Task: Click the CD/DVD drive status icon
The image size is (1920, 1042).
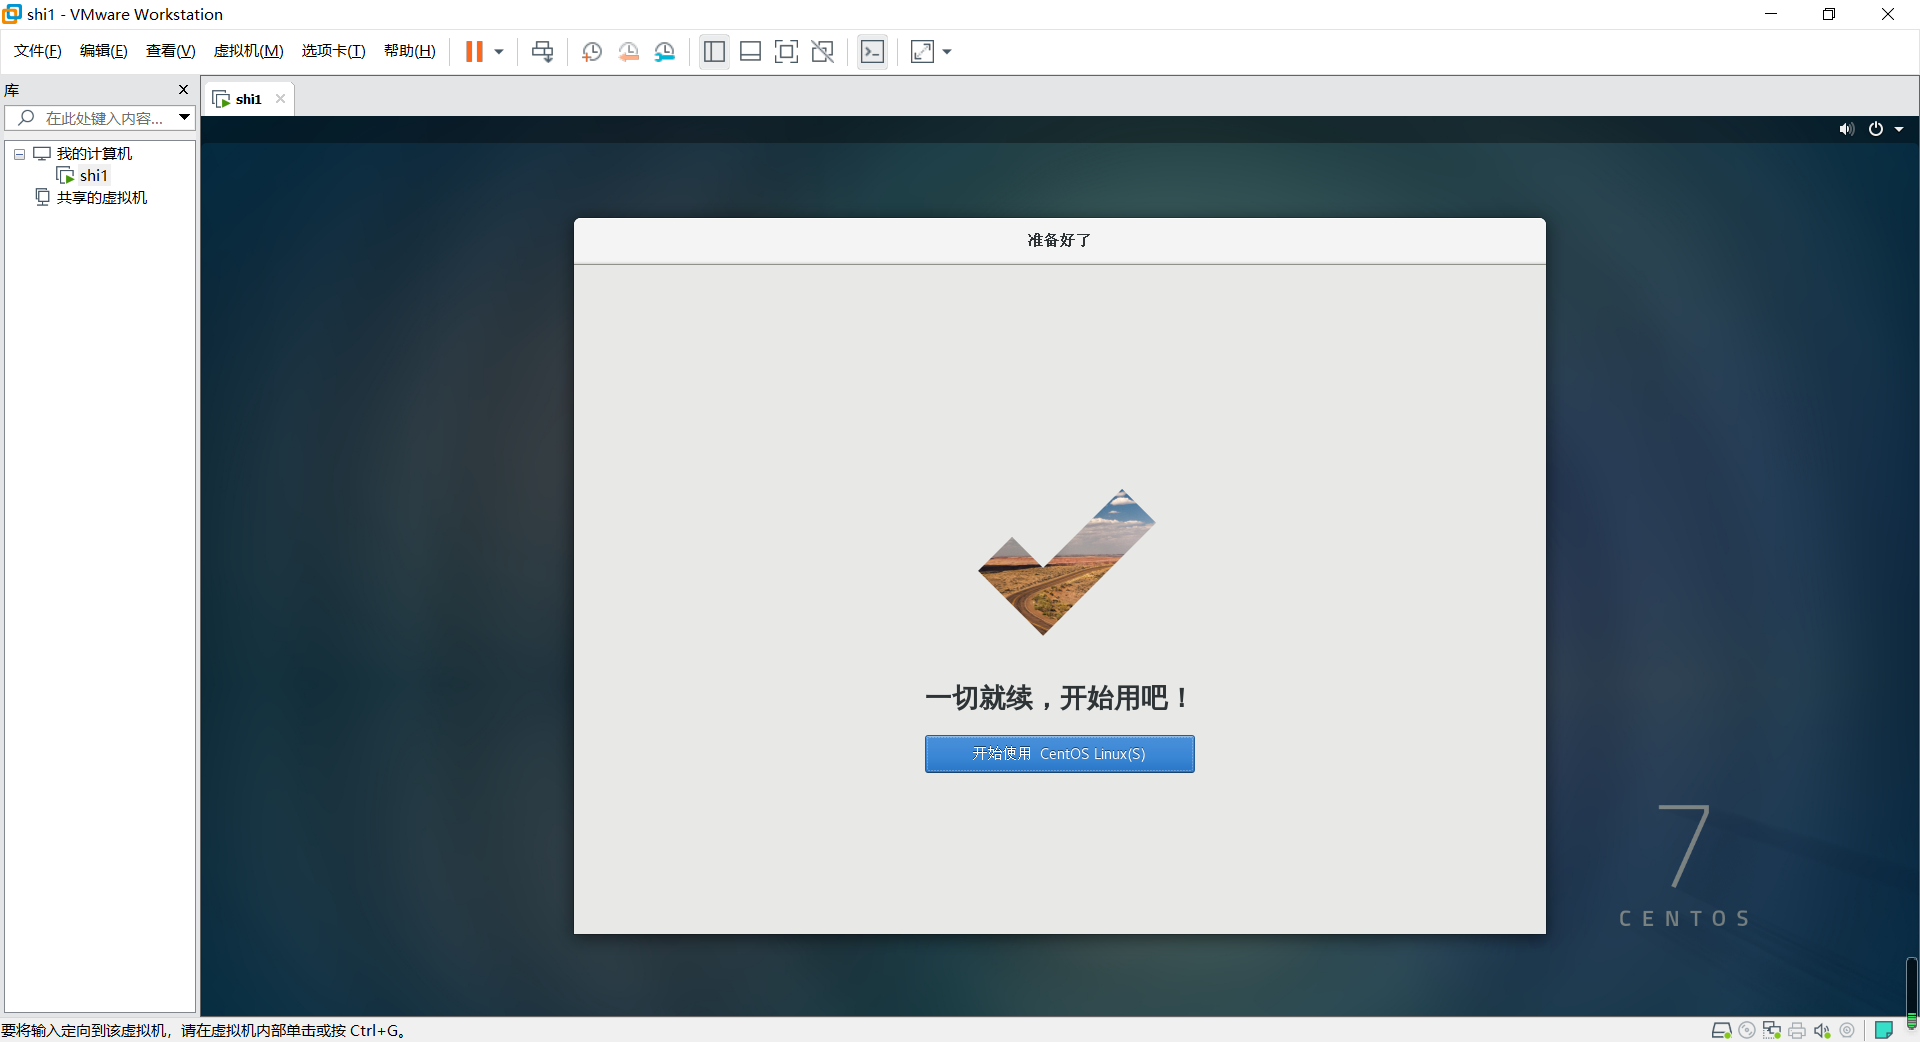Action: (x=1747, y=1030)
